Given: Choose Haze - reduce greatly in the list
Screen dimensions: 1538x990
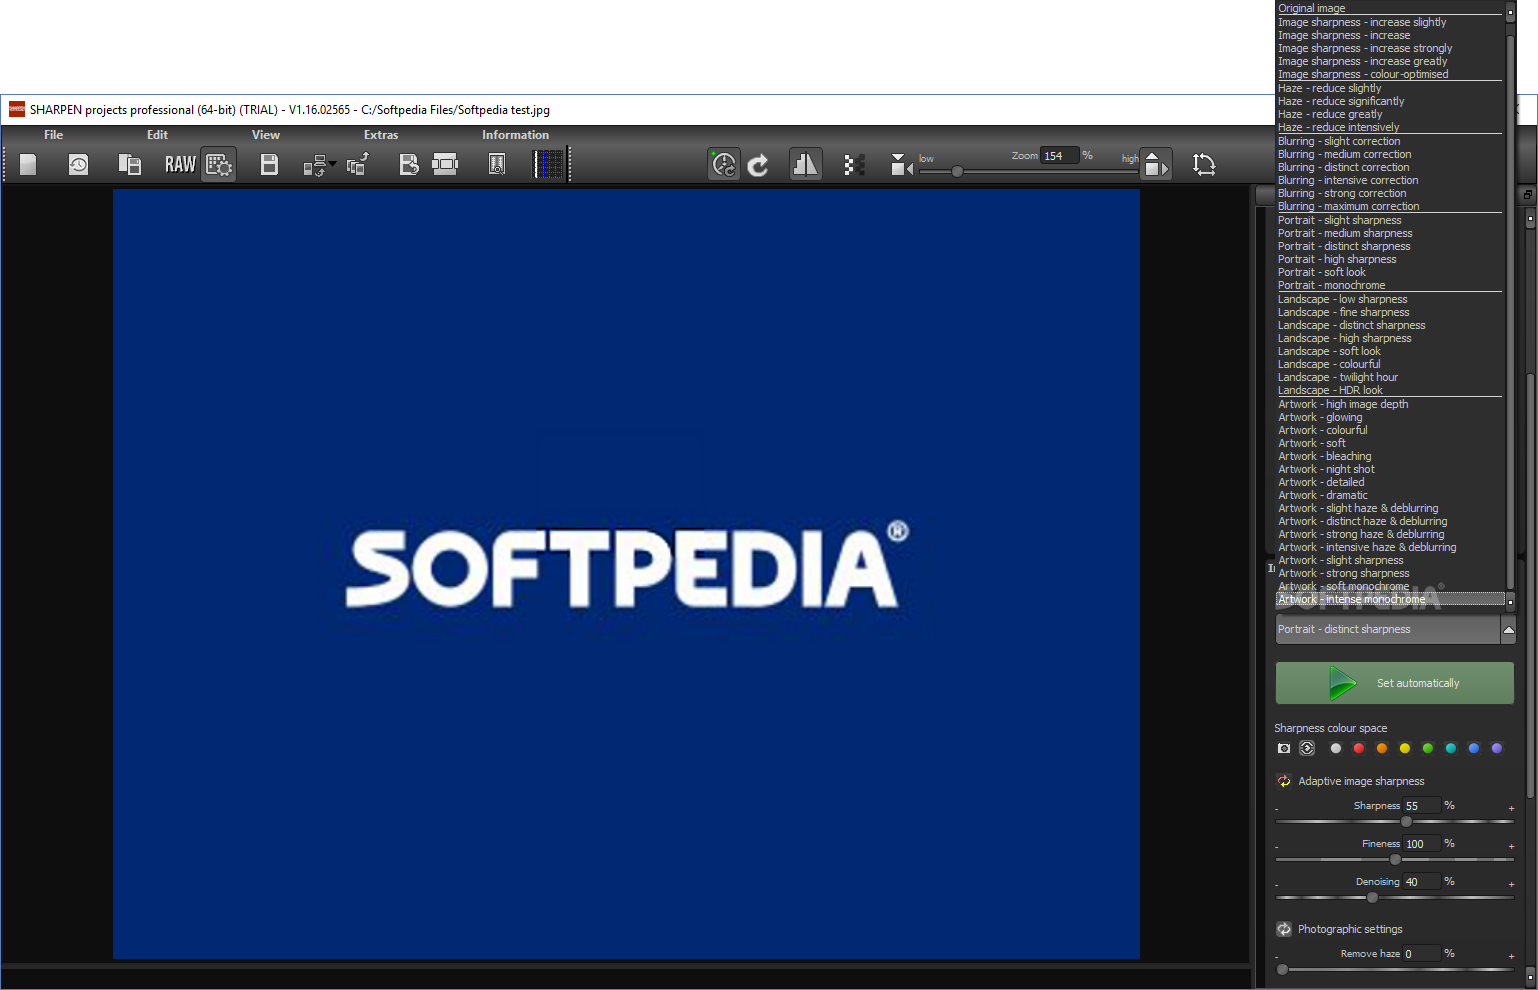Looking at the screenshot, I should (x=1389, y=114).
